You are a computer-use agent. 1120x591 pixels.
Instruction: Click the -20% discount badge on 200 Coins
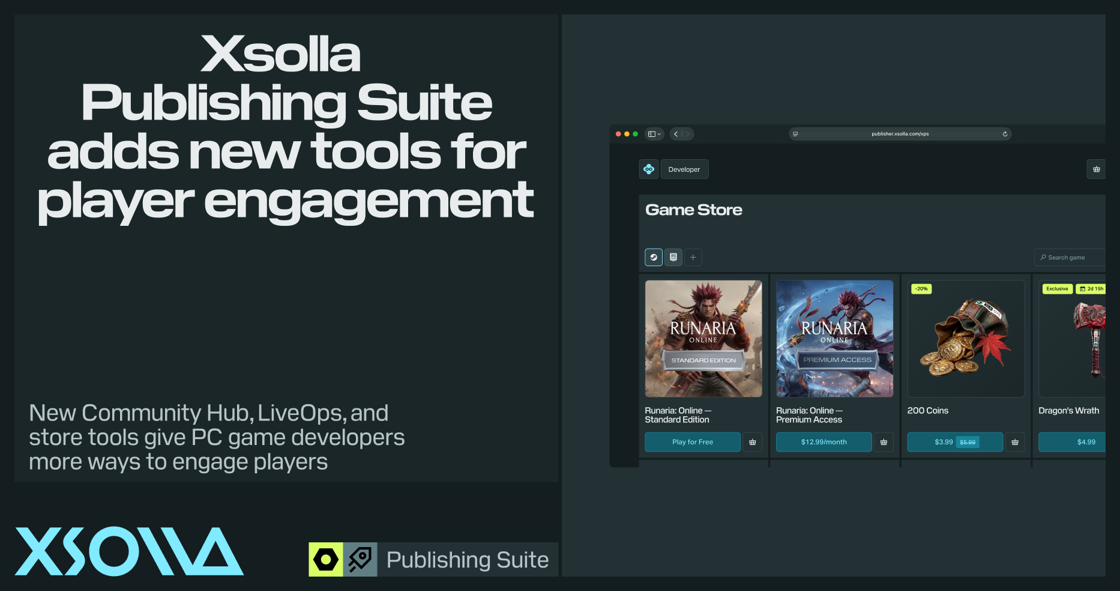pos(921,289)
